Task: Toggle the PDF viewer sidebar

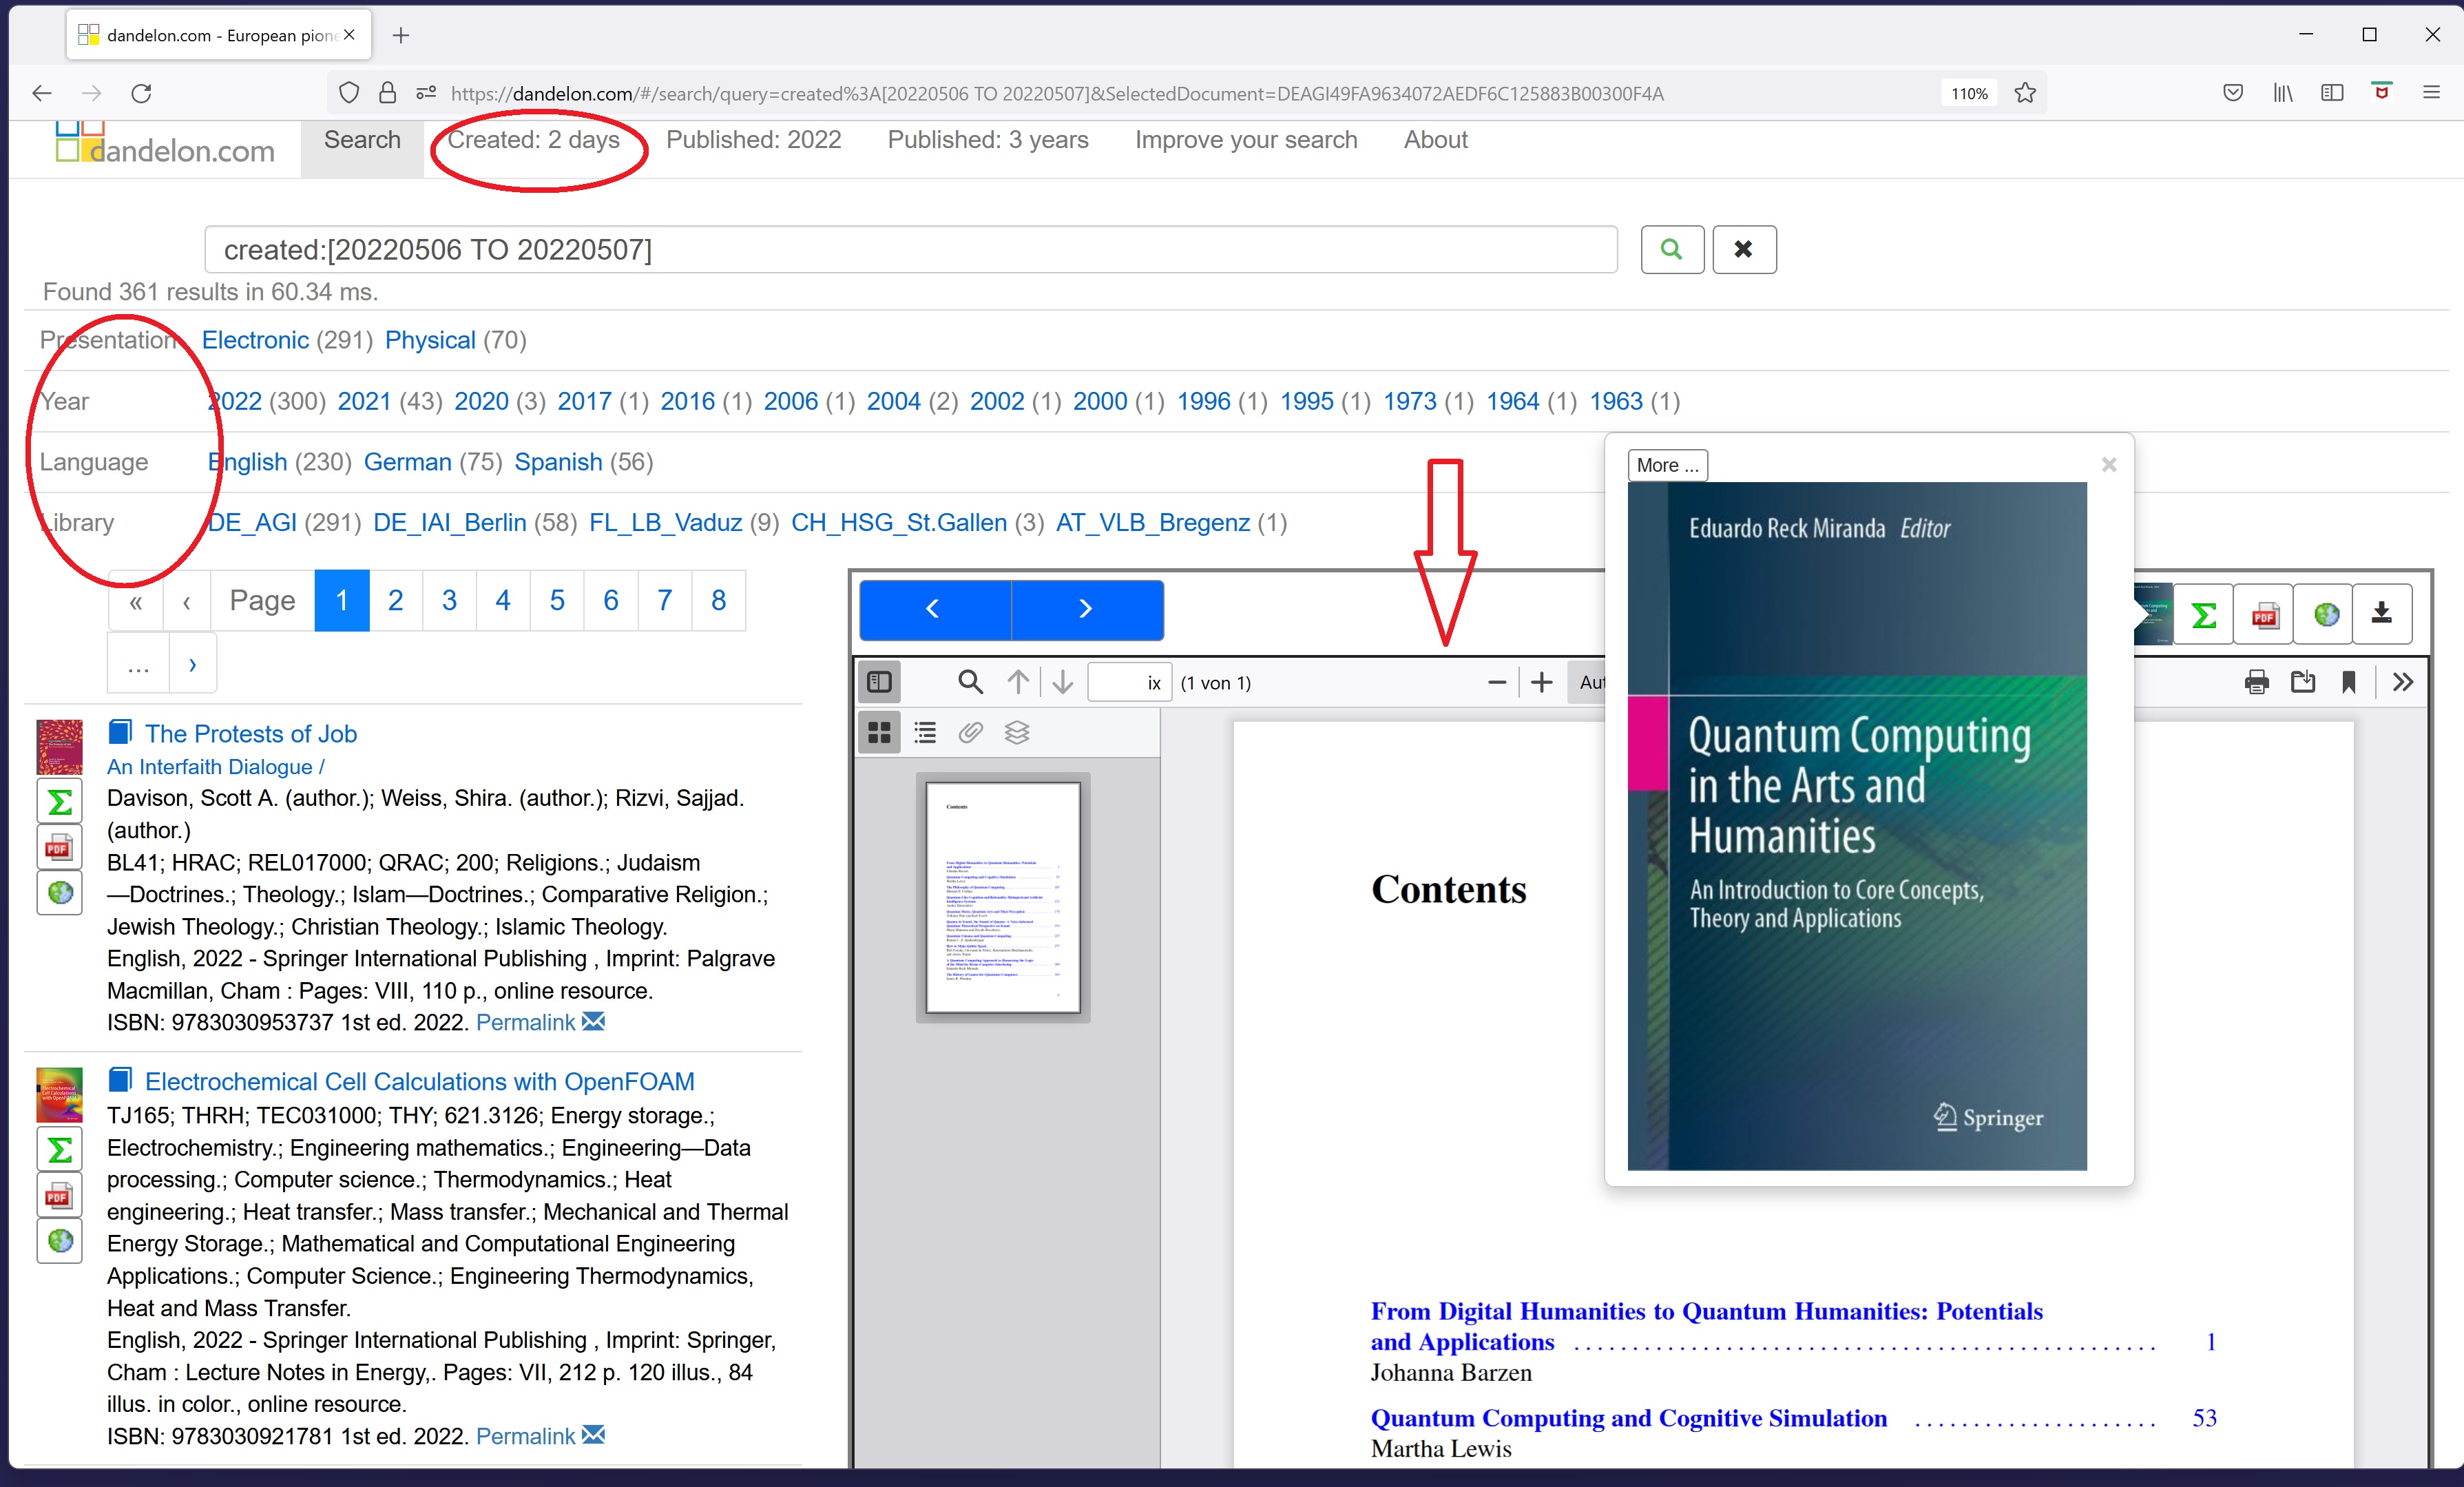Action: 880,682
